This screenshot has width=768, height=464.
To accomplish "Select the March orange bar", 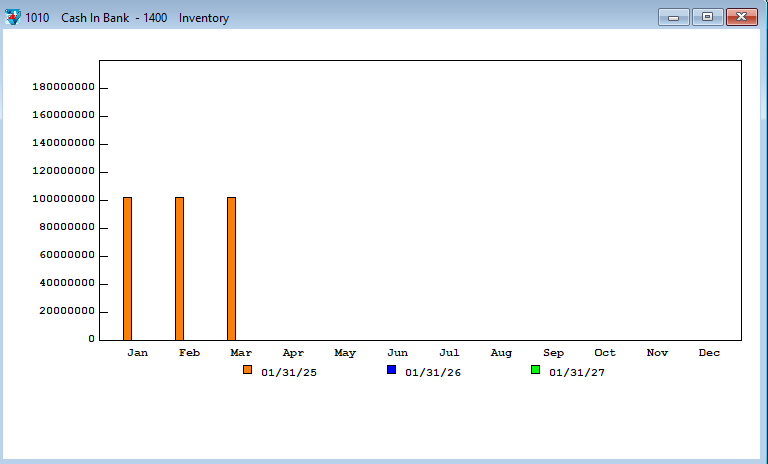I will [x=231, y=268].
